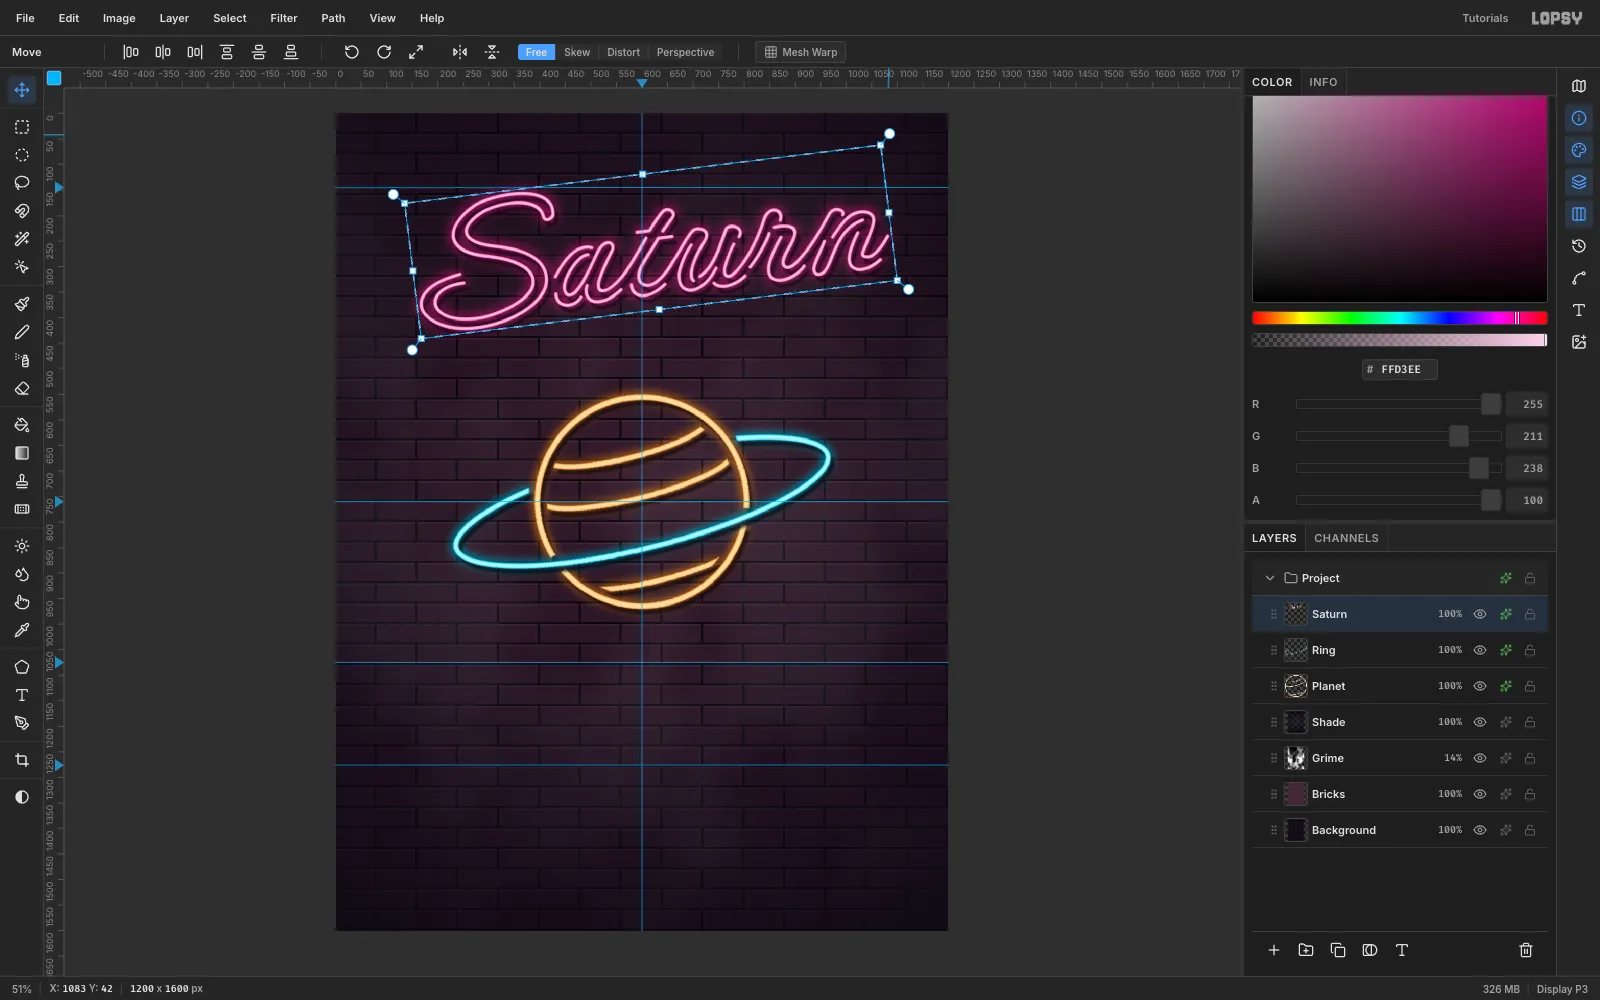
Task: Choose Skew transform mode
Action: (577, 52)
